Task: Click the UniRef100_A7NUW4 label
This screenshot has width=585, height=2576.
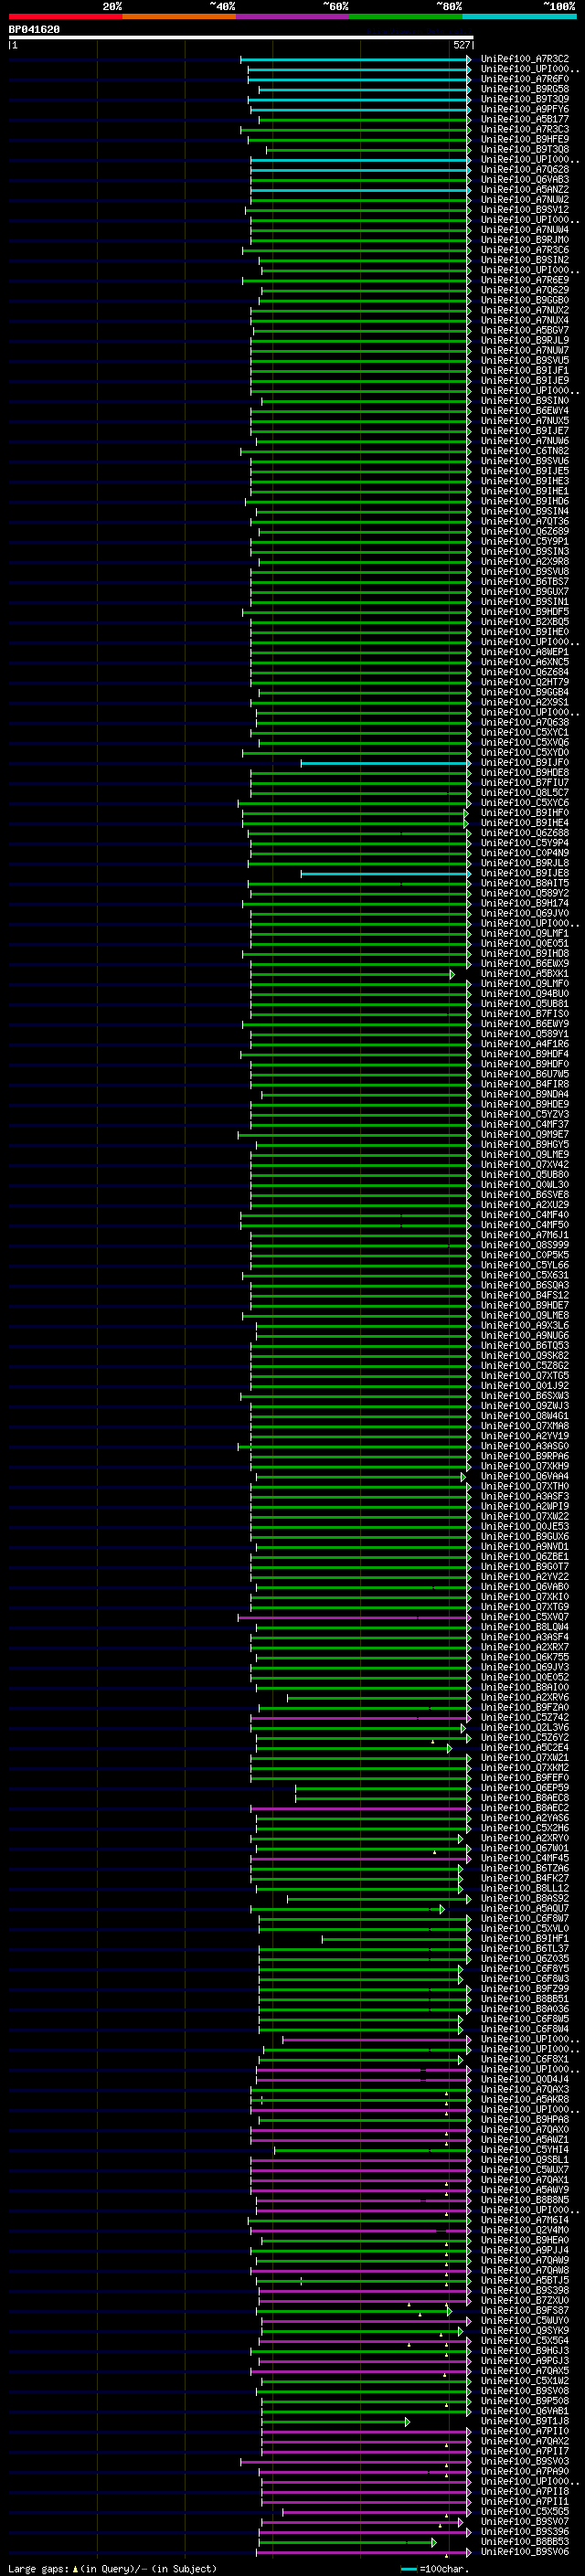Action: [x=525, y=230]
